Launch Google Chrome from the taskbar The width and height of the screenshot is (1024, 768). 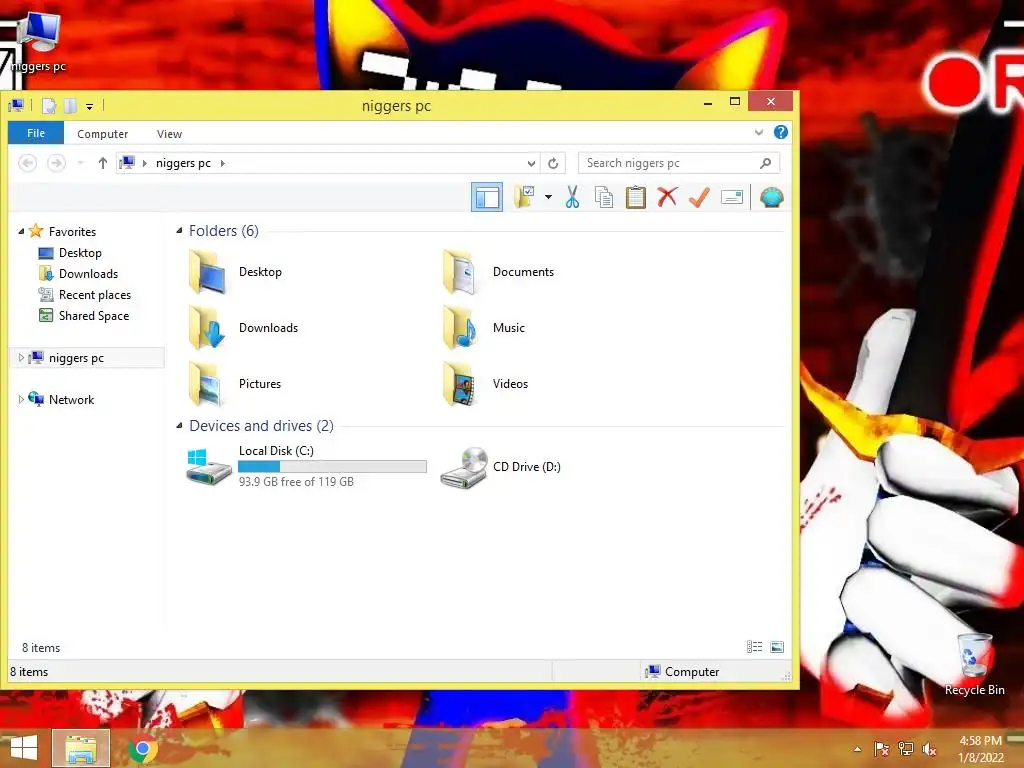(143, 749)
